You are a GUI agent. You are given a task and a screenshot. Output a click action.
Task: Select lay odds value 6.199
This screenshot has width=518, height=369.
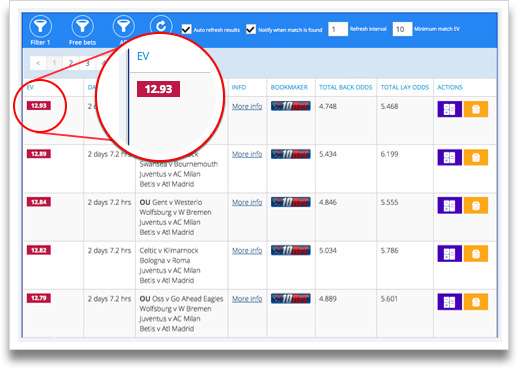tap(389, 154)
